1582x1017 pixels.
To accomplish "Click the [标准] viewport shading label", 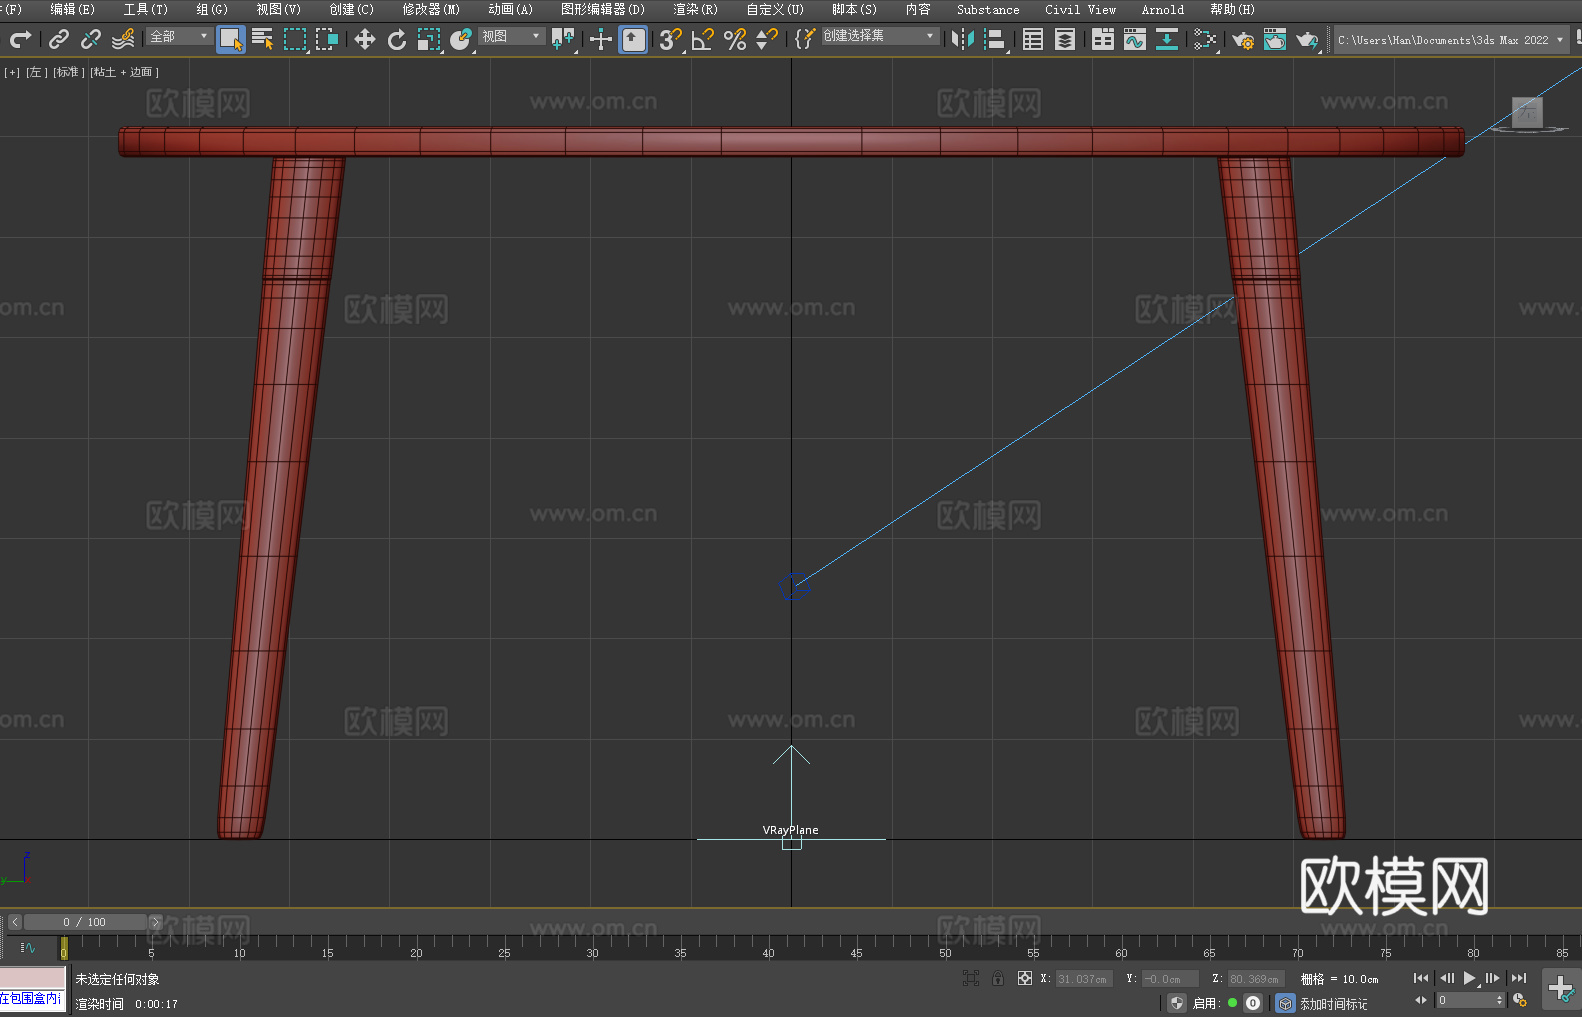I will tap(68, 72).
